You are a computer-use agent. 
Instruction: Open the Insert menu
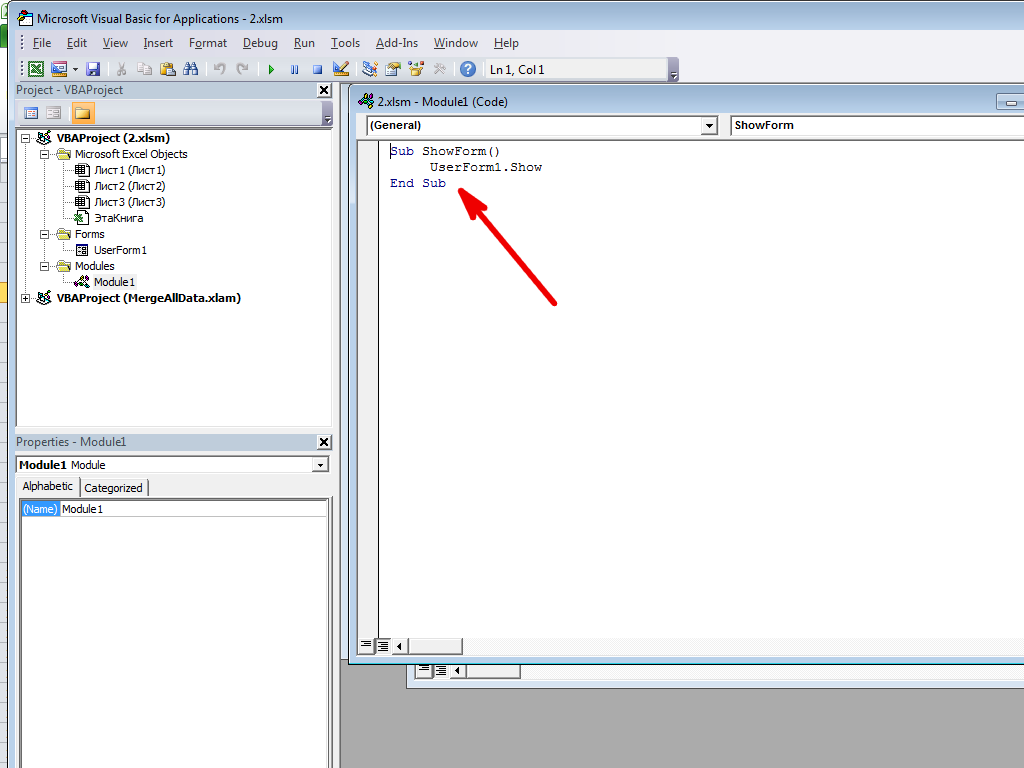click(x=158, y=43)
